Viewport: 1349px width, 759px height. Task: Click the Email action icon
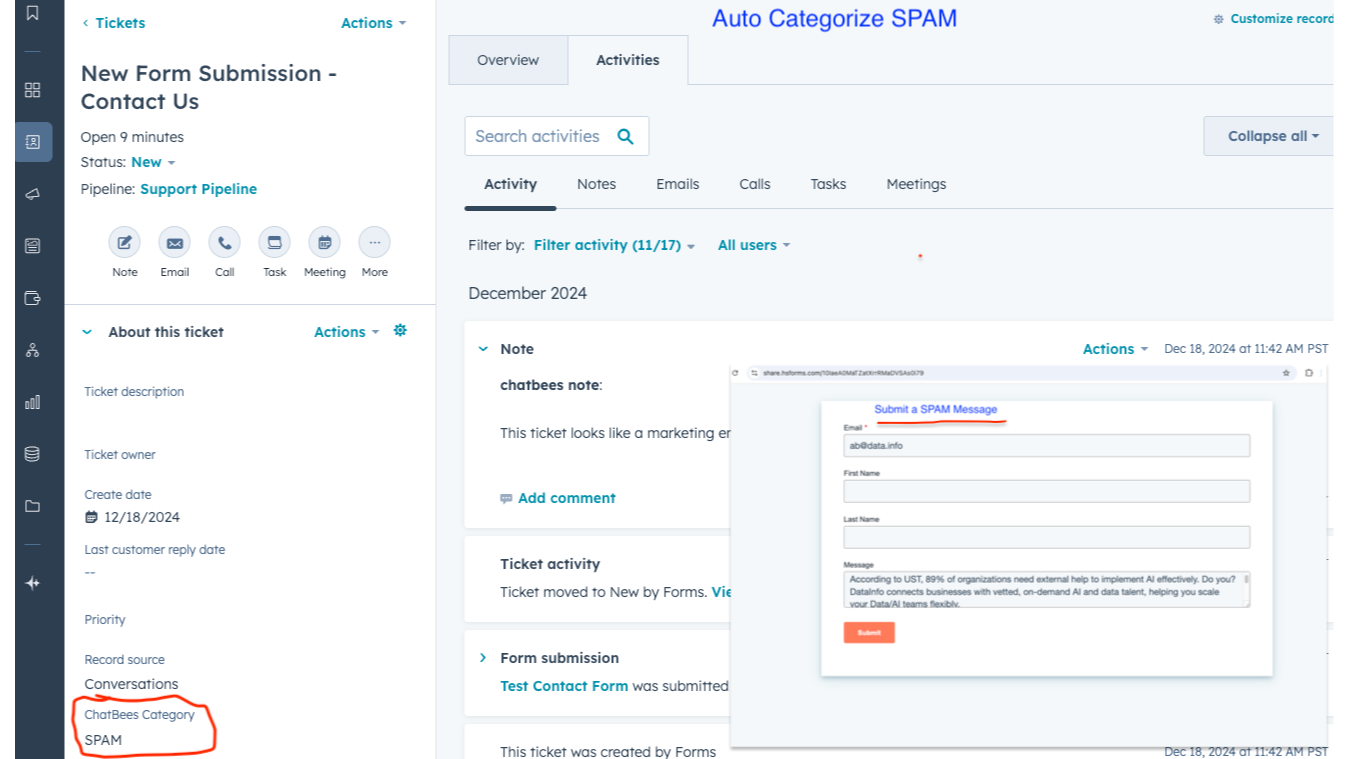click(x=174, y=243)
